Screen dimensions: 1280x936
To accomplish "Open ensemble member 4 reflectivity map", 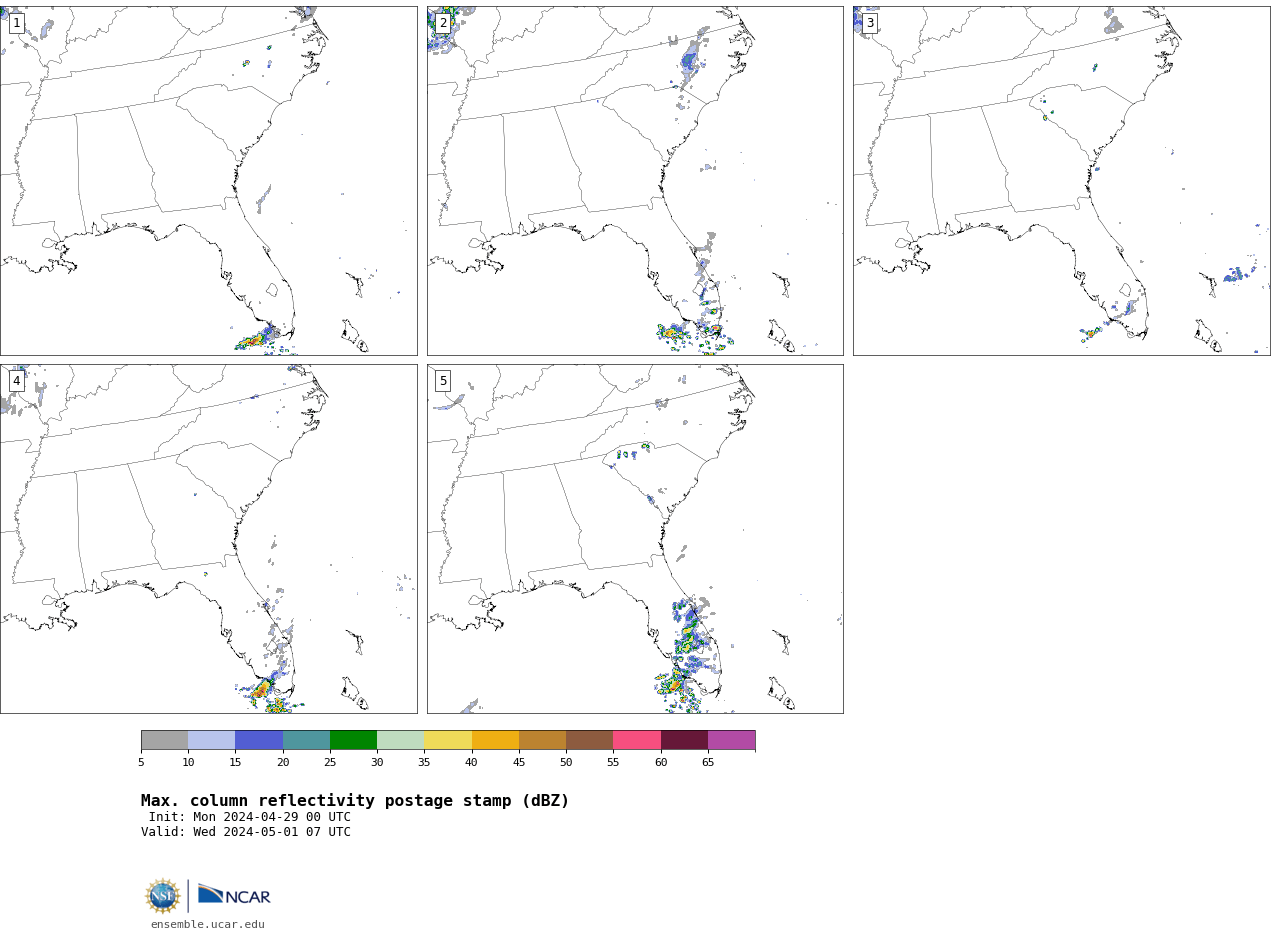I will pyautogui.click(x=208, y=539).
